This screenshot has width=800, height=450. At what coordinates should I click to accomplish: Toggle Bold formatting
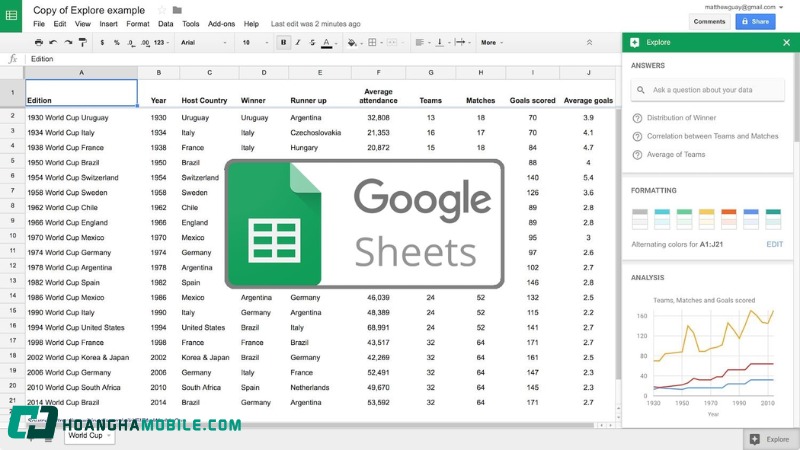coord(283,42)
